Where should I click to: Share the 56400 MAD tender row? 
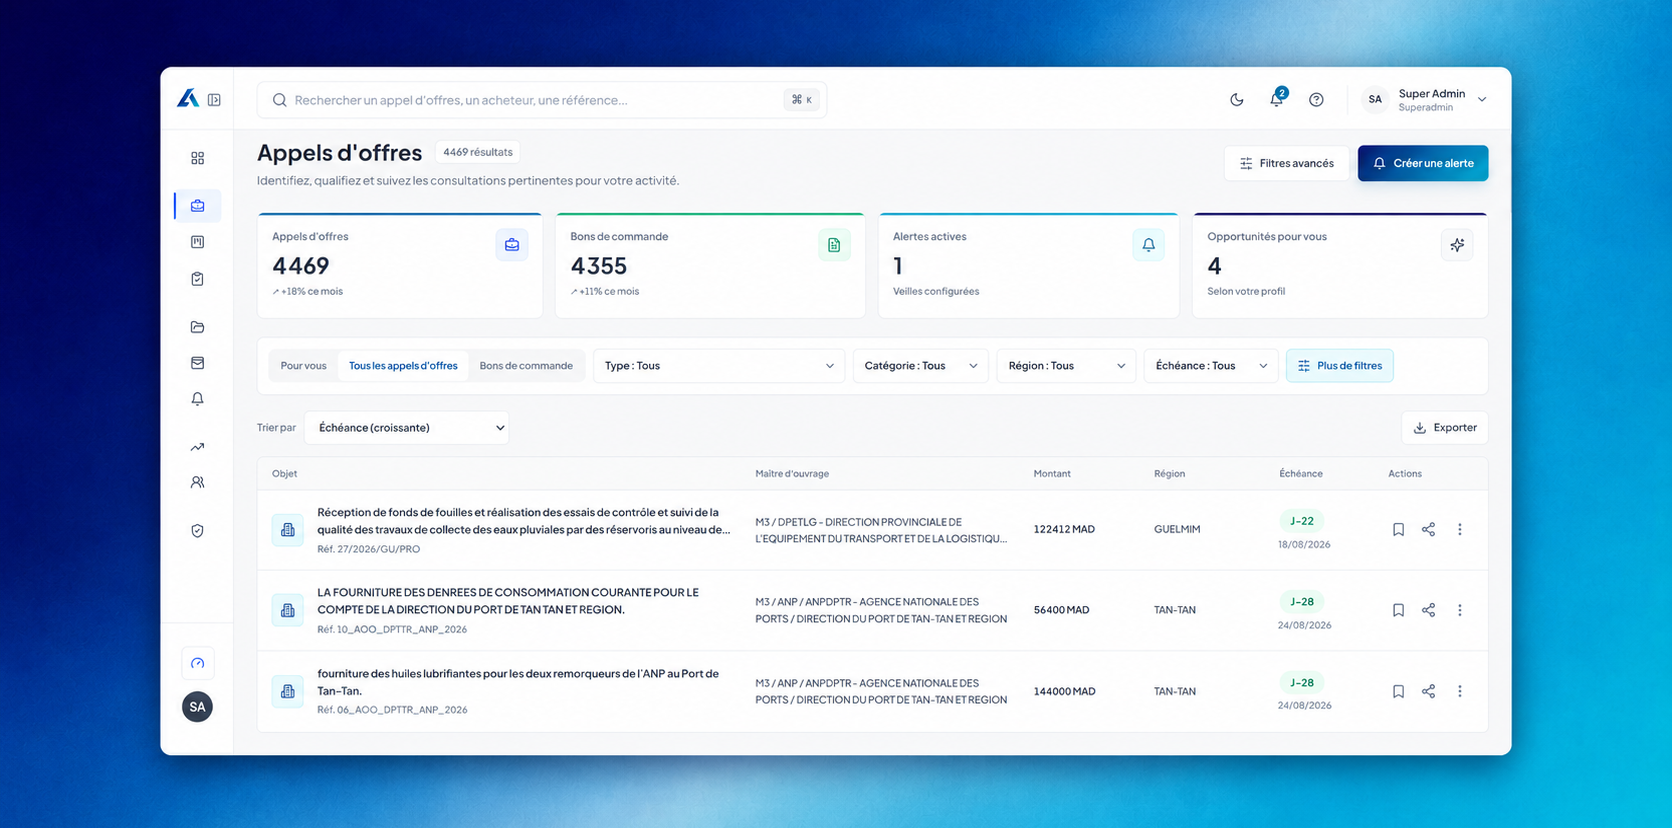(x=1428, y=610)
